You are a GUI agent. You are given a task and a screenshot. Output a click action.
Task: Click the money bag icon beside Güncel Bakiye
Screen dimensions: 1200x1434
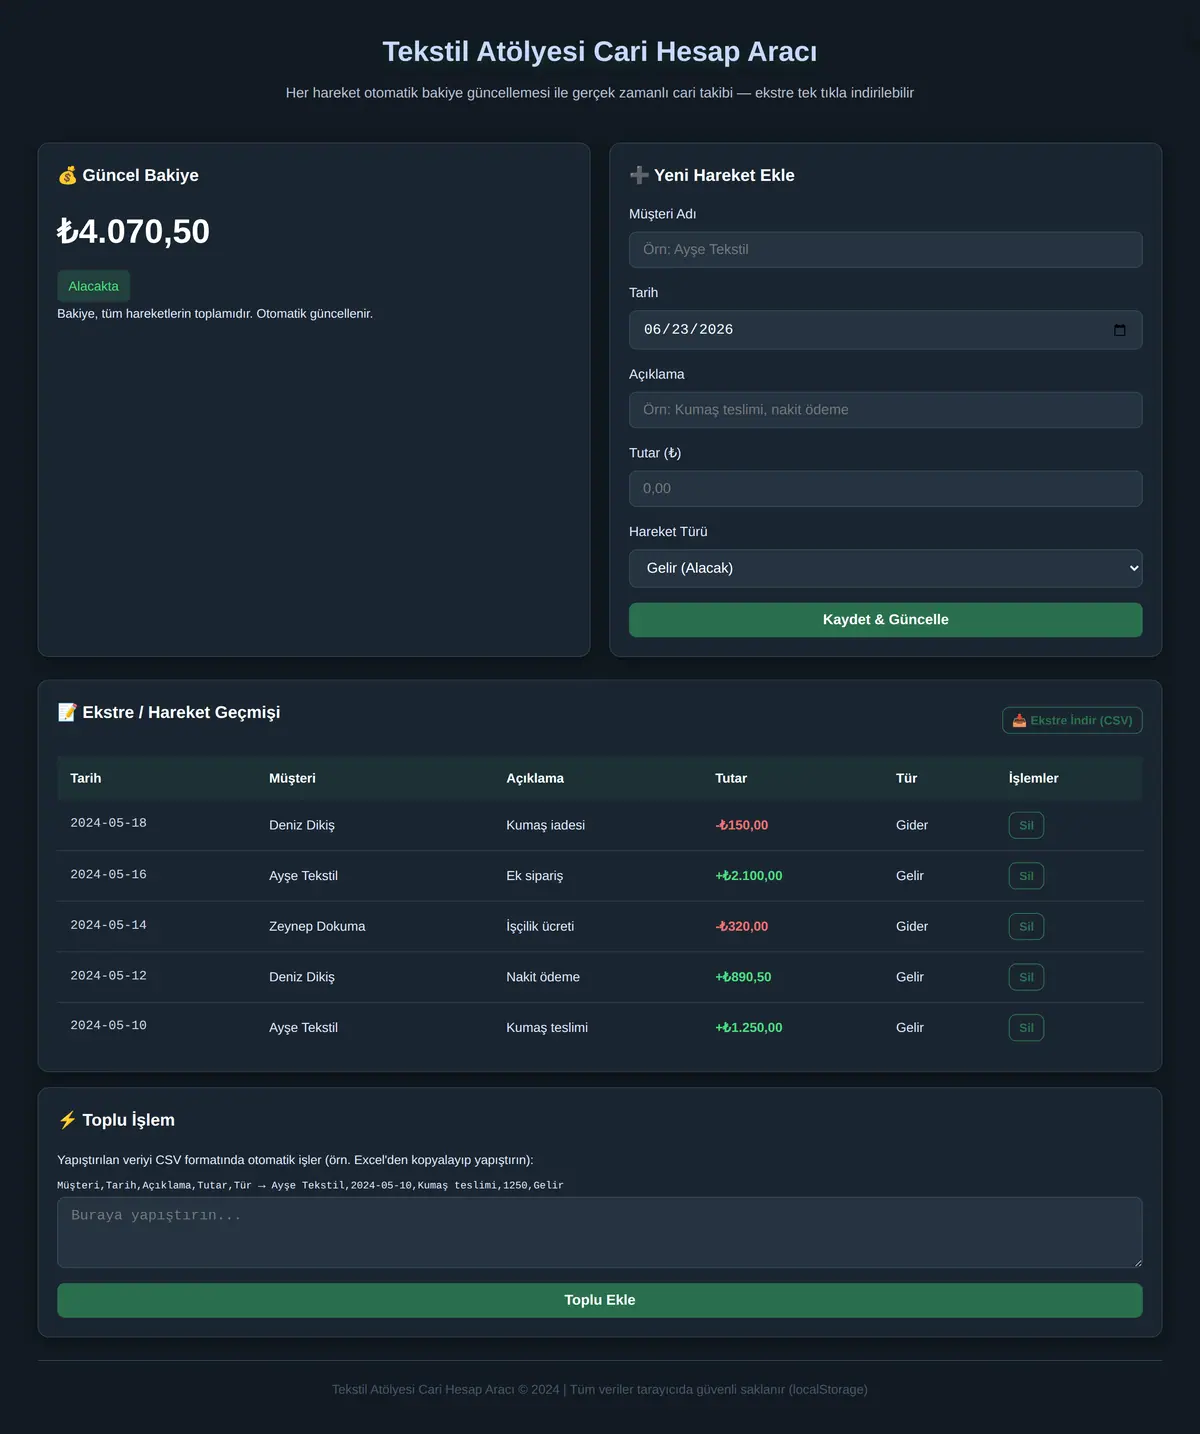[x=67, y=176]
